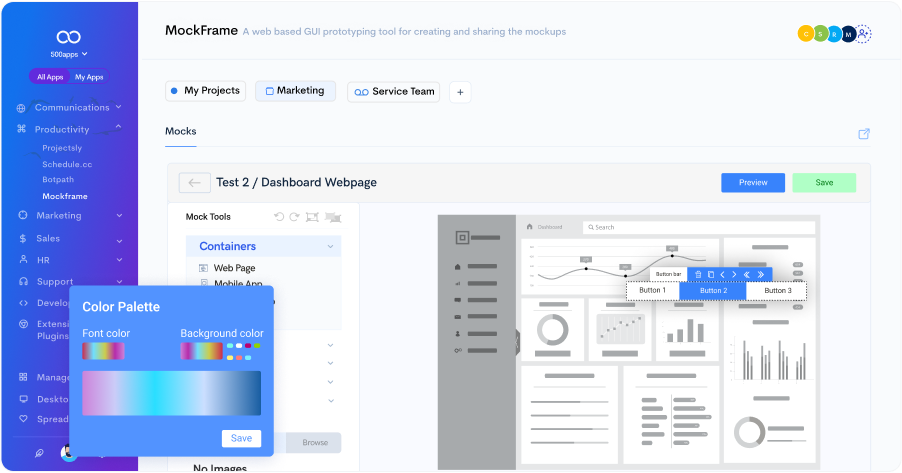The height and width of the screenshot is (473, 902).
Task: Click the panel collapse handle beside mock canvas
Action: pyautogui.click(x=517, y=342)
